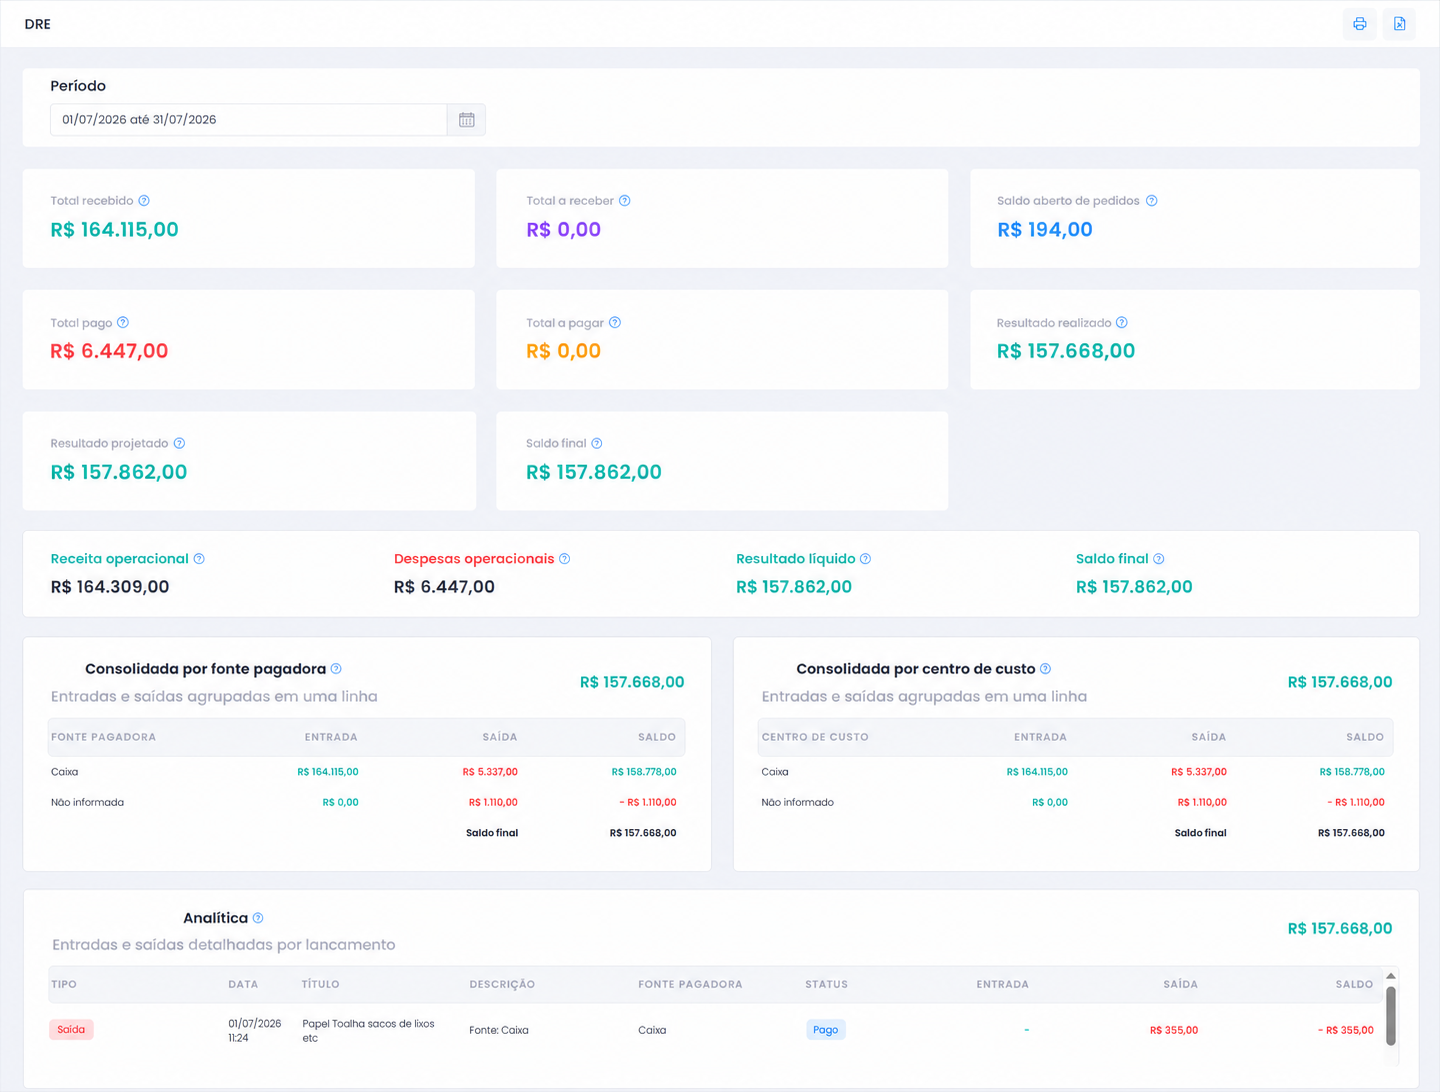Open the calendar picker beside Período field

click(466, 120)
